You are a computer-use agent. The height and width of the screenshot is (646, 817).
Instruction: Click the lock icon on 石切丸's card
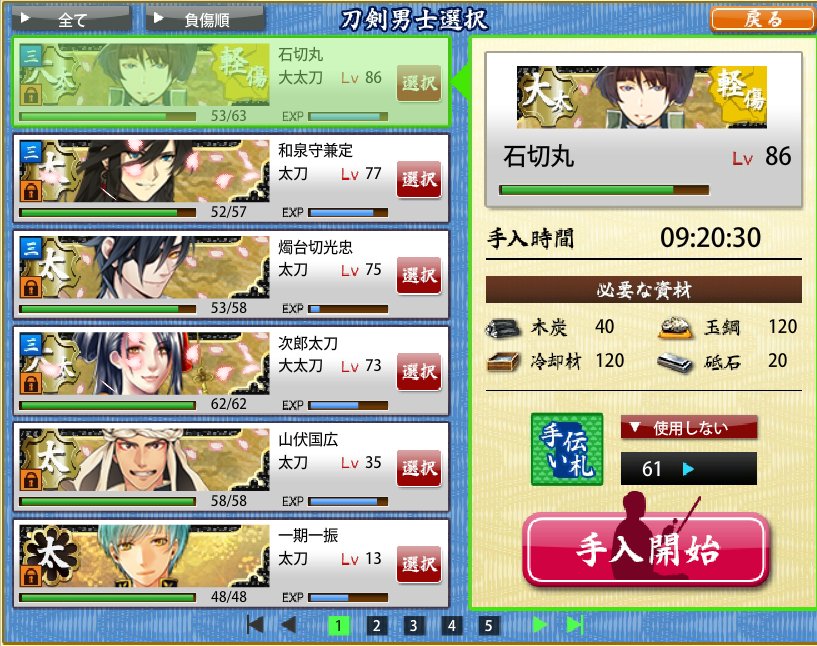click(x=31, y=95)
